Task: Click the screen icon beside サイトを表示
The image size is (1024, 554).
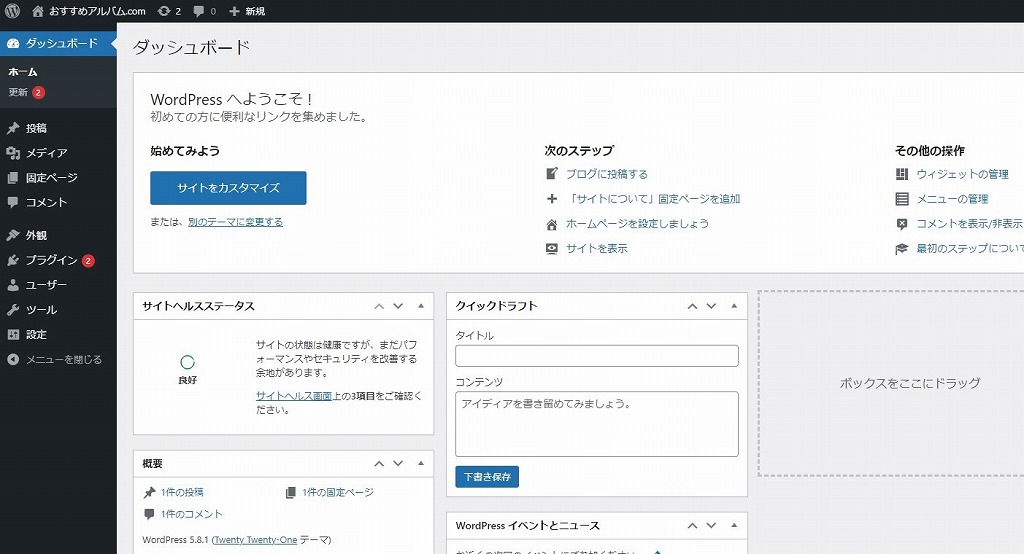Action: click(552, 249)
